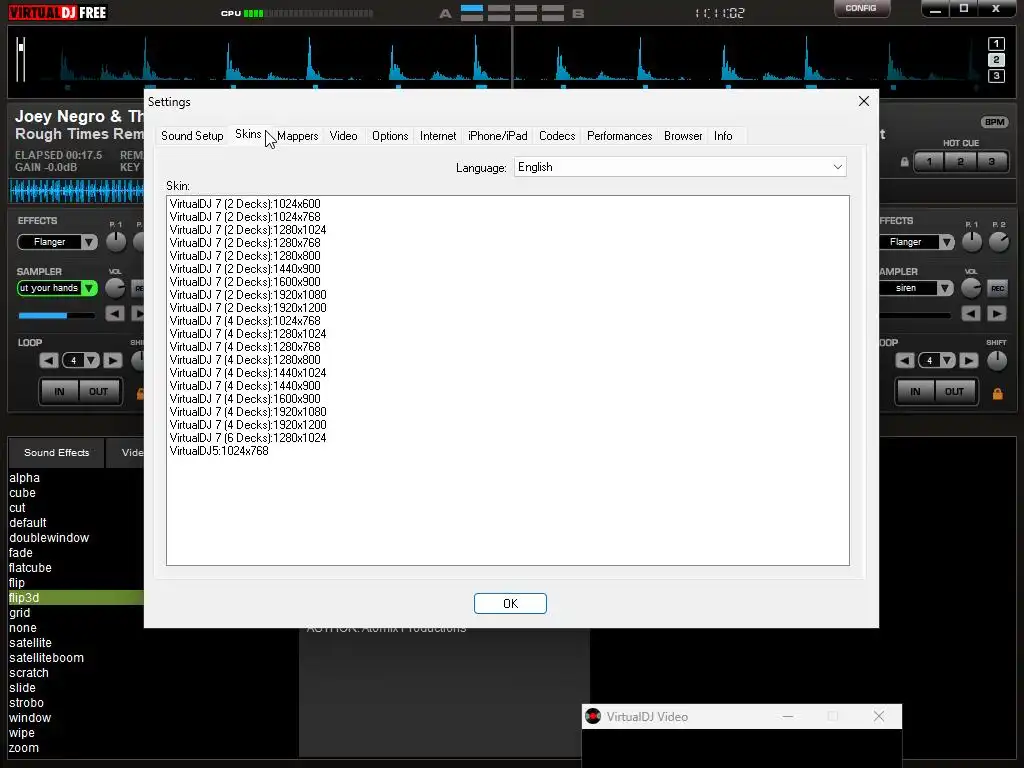Previous sample arrow on right sampler
Image resolution: width=1024 pixels, height=768 pixels.
coord(971,314)
